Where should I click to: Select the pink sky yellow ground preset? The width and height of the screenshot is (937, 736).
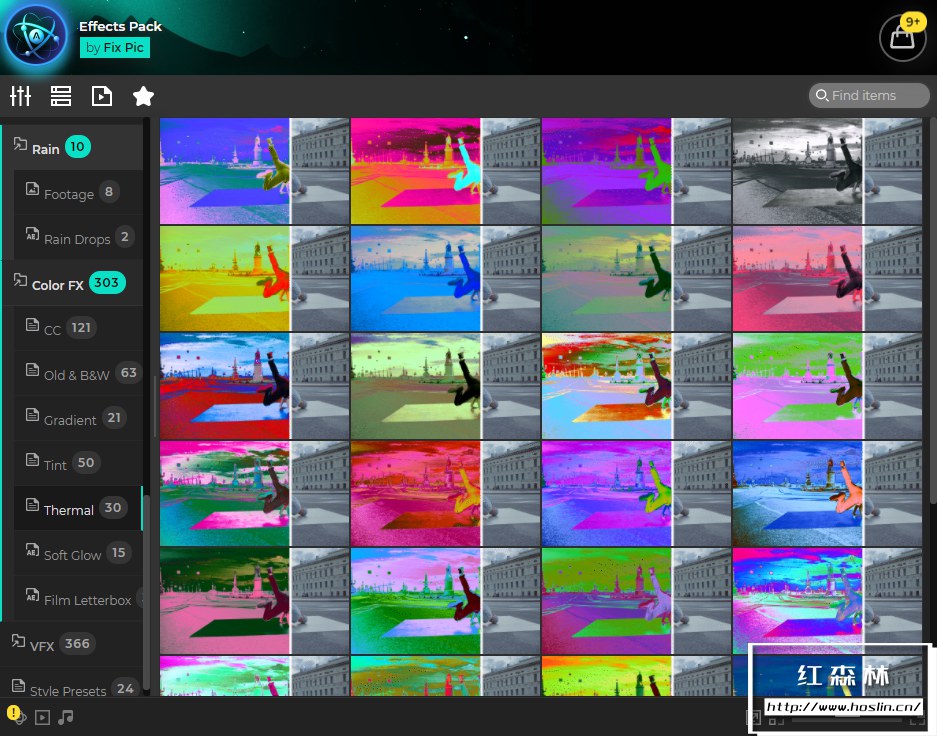point(445,171)
